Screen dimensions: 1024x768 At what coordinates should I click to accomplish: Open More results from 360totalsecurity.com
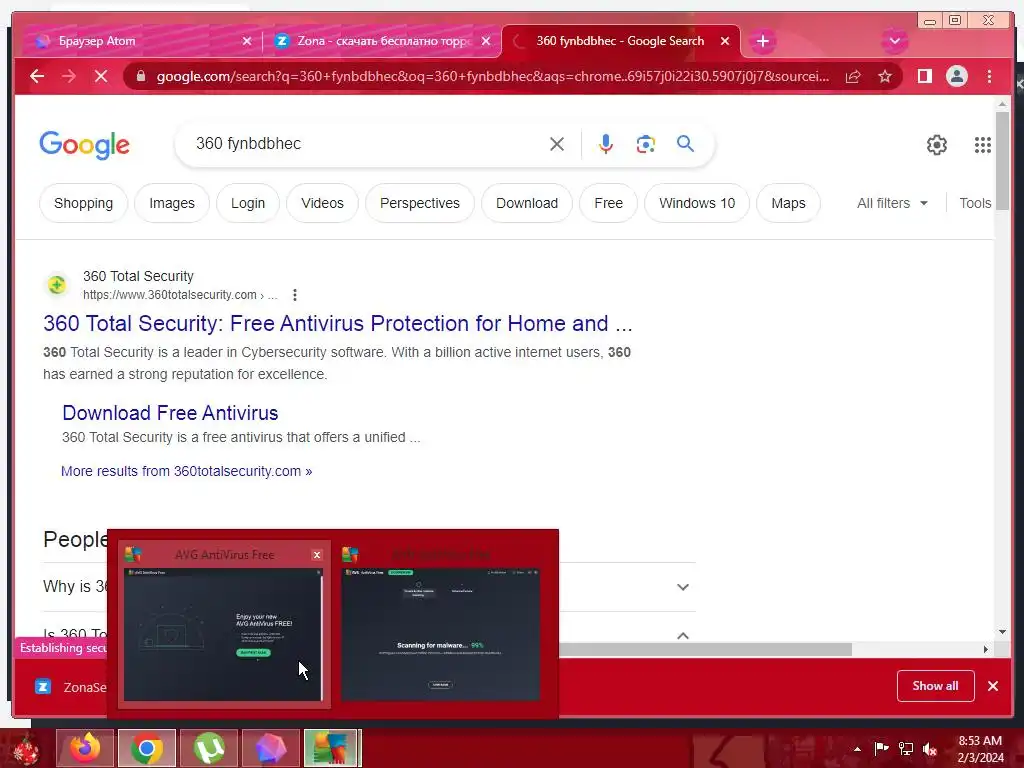click(x=187, y=471)
